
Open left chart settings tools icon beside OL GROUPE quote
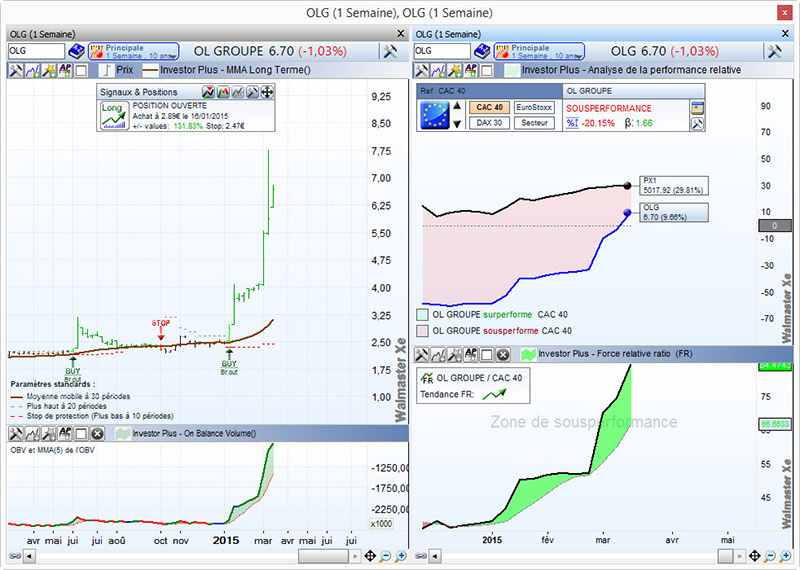[x=390, y=51]
